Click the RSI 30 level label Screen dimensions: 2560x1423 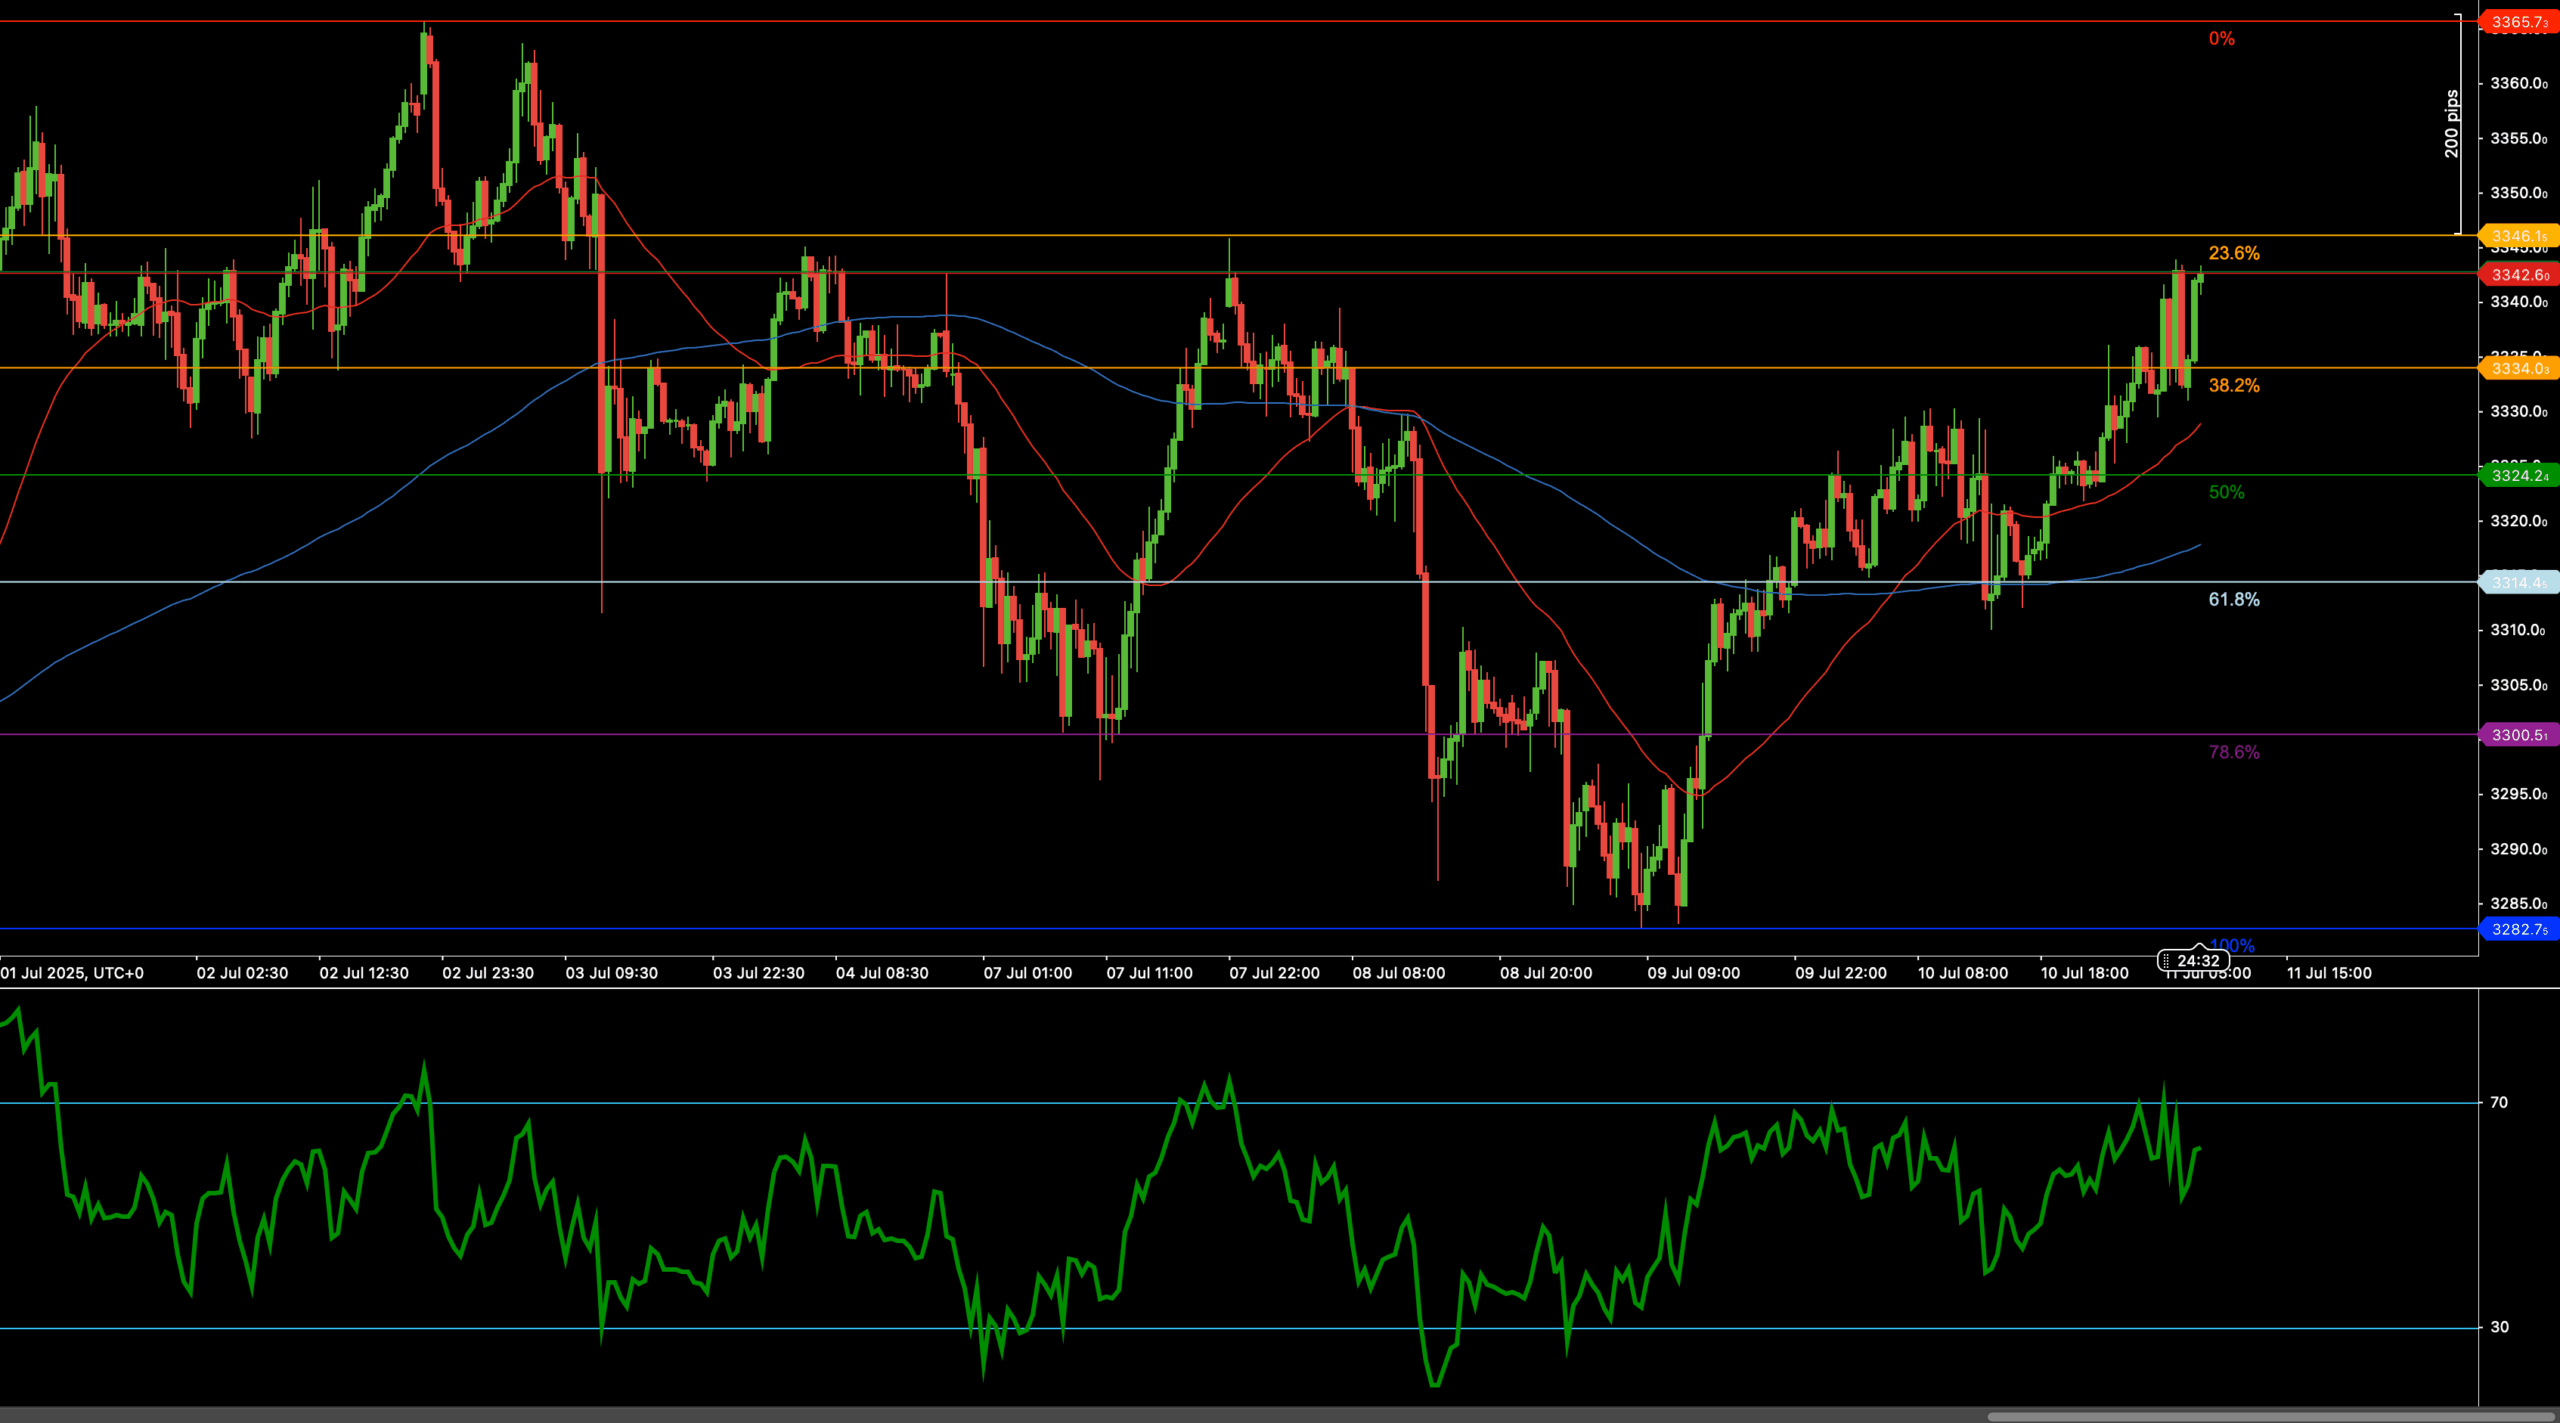click(x=2499, y=1327)
